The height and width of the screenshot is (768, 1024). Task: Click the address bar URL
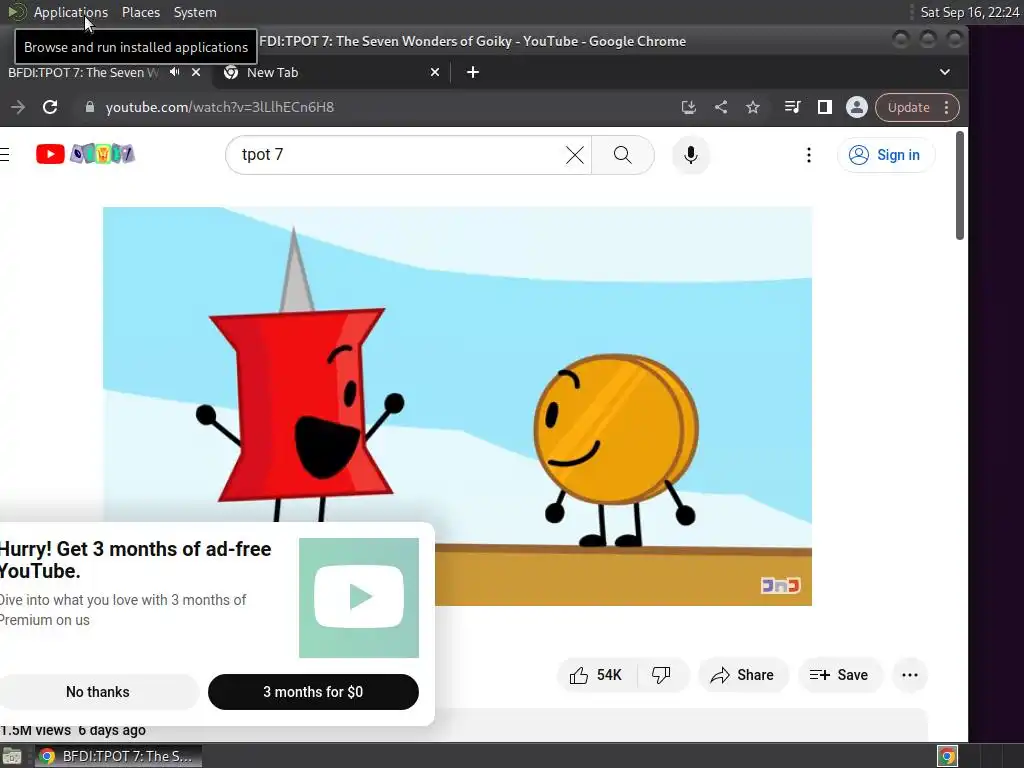[x=219, y=107]
